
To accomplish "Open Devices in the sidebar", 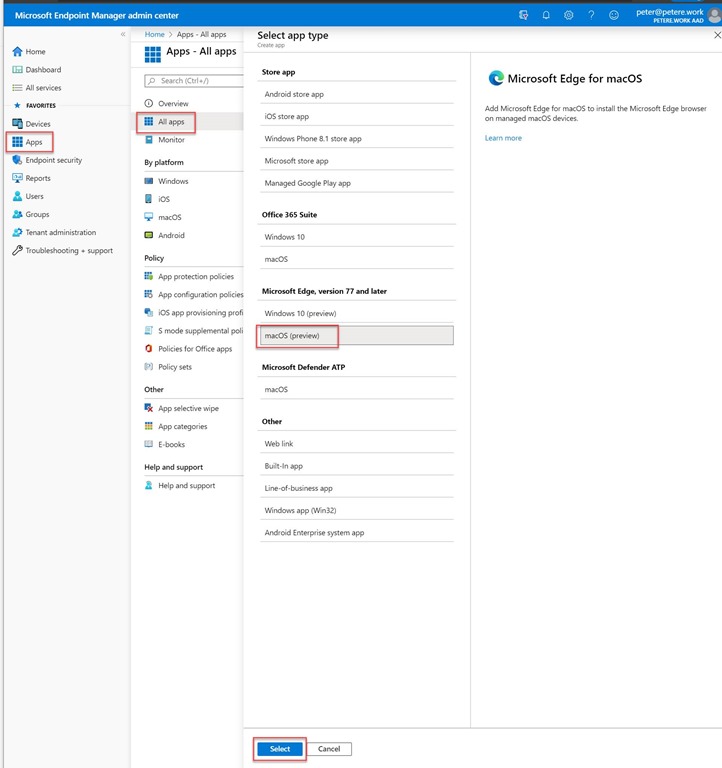I will (38, 124).
